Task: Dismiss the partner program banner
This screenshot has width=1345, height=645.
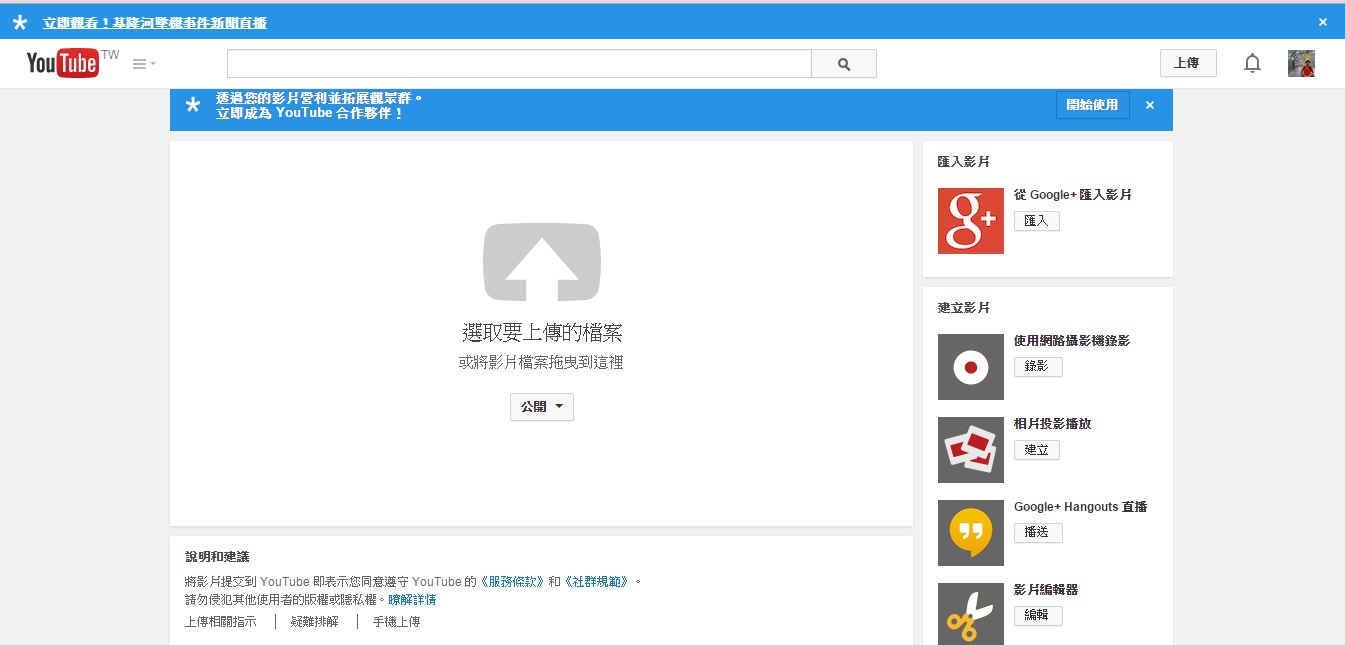Action: [x=1150, y=105]
